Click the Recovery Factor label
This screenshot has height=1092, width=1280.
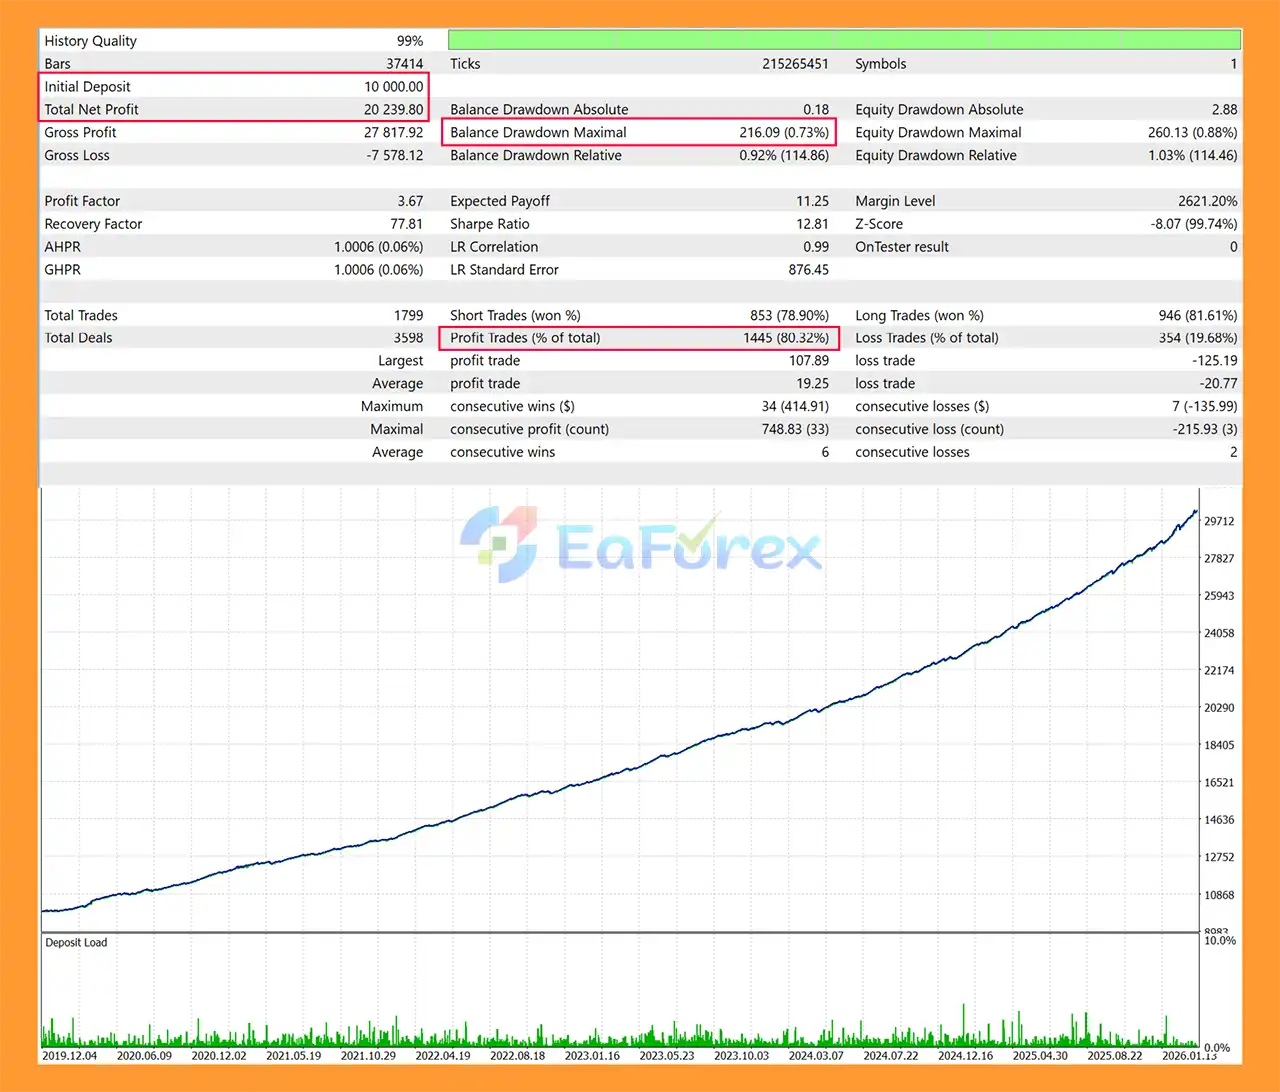(x=93, y=224)
